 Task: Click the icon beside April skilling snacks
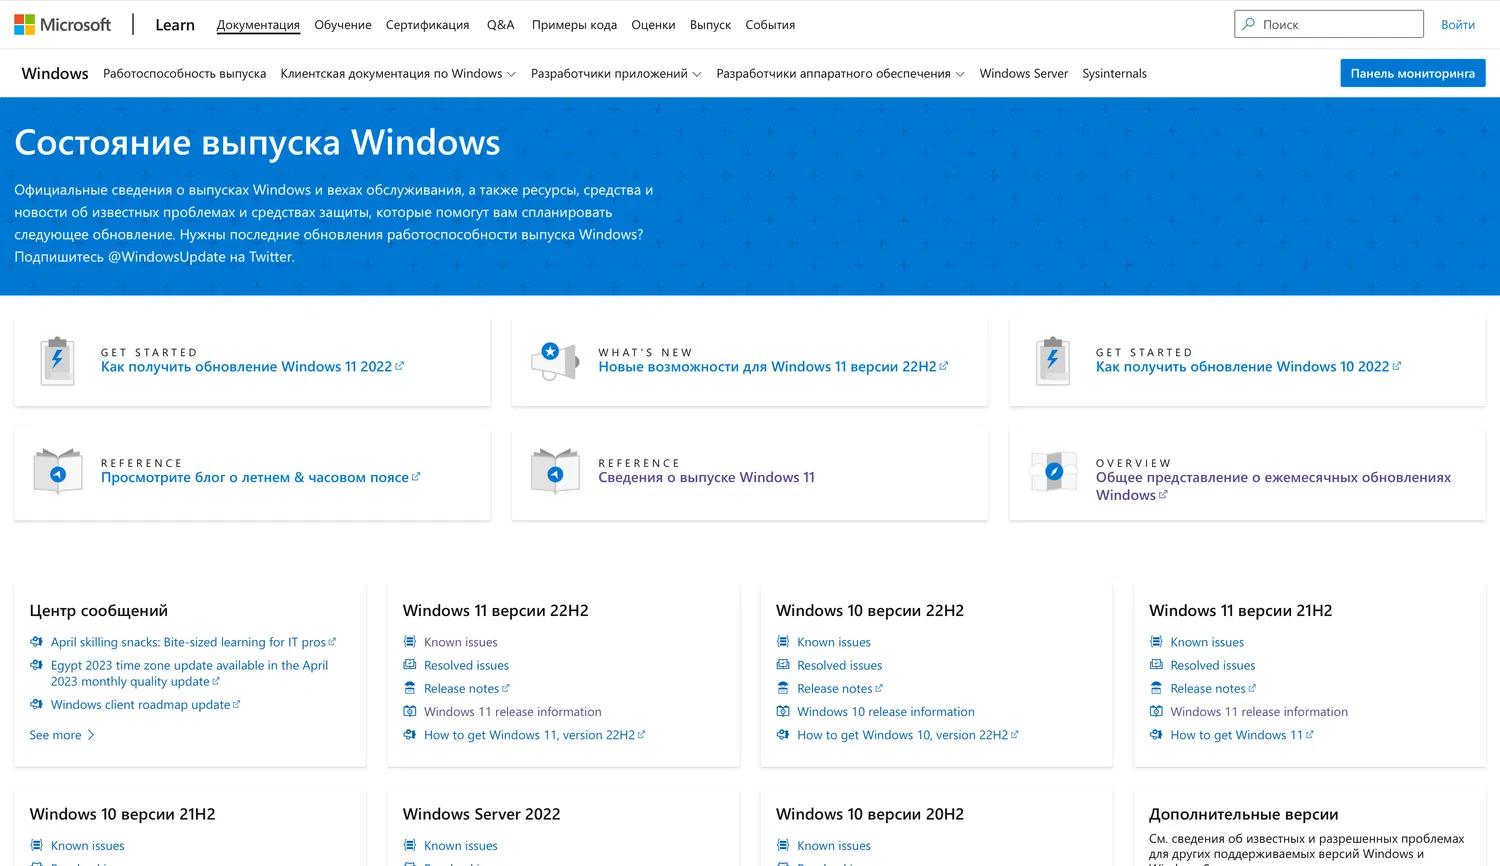37,642
